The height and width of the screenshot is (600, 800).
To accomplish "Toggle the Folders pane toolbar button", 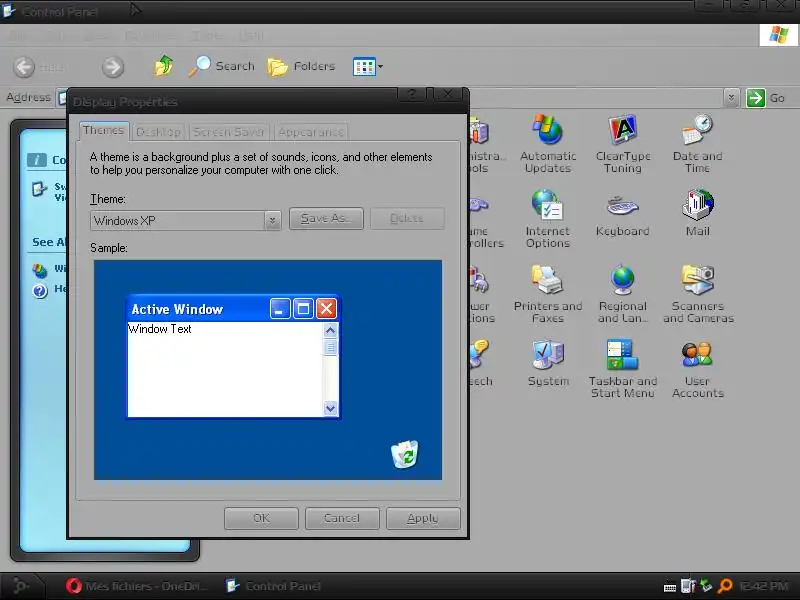I will tap(302, 66).
